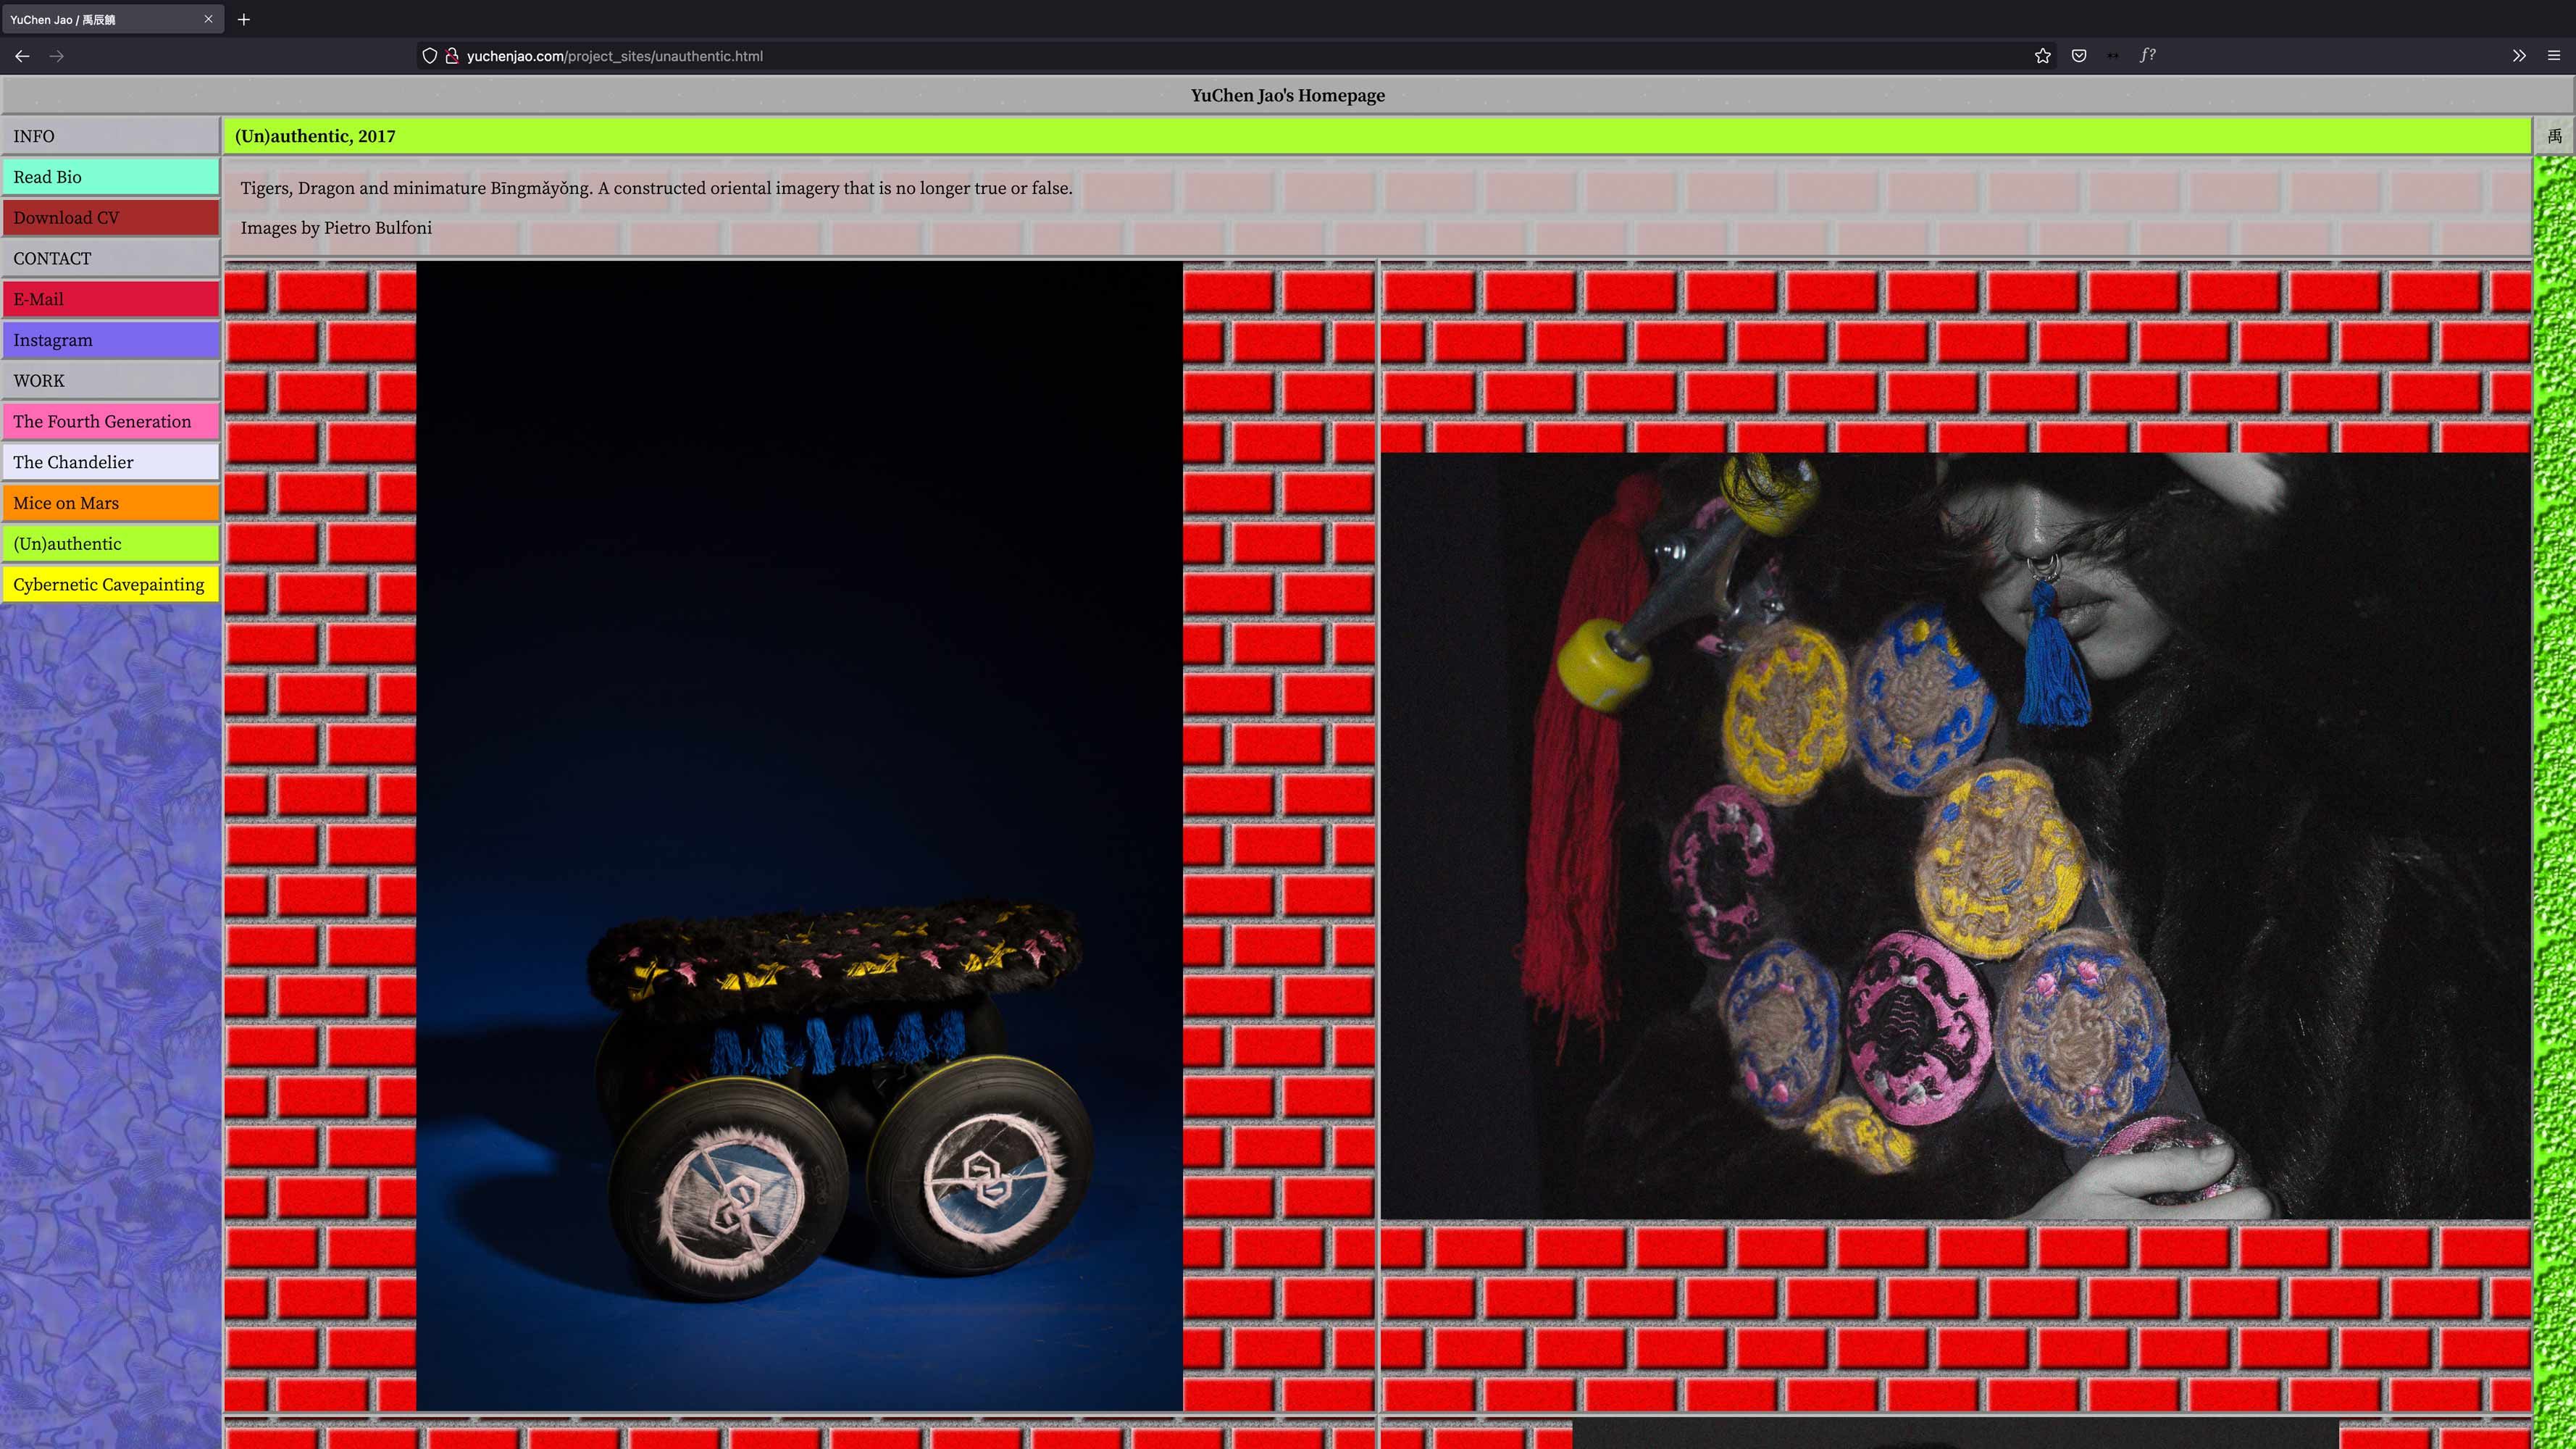Go back with the back arrow
This screenshot has width=2576, height=1449.
(x=22, y=56)
